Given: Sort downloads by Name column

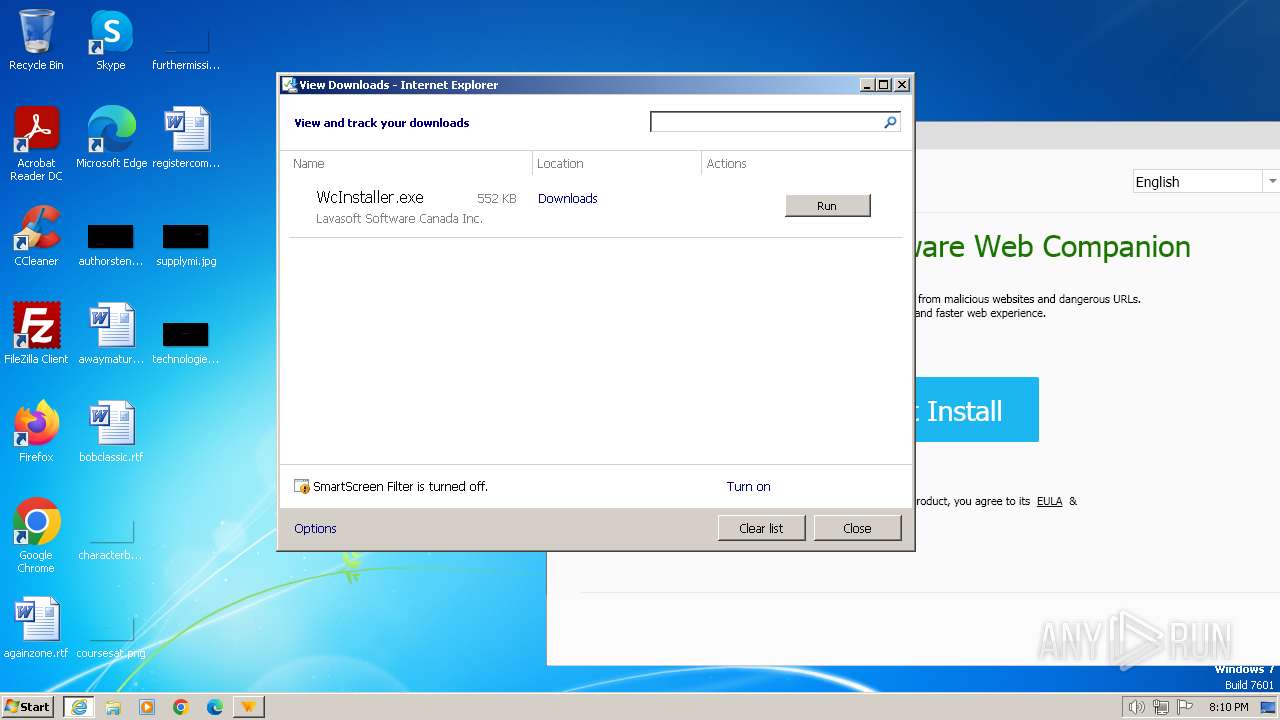Looking at the screenshot, I should (409, 164).
